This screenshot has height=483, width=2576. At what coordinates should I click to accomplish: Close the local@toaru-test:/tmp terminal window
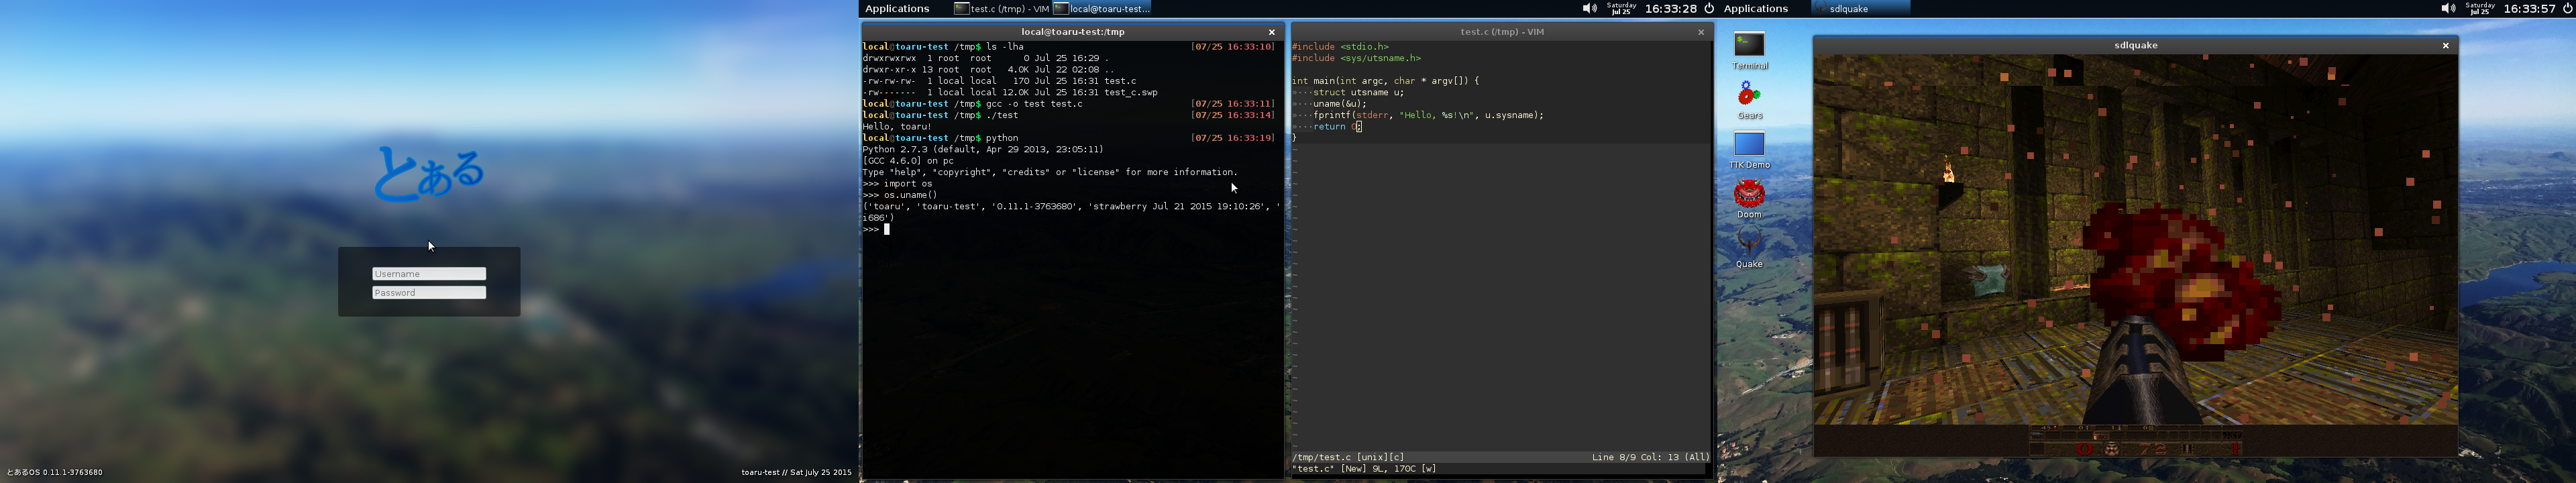point(1271,32)
